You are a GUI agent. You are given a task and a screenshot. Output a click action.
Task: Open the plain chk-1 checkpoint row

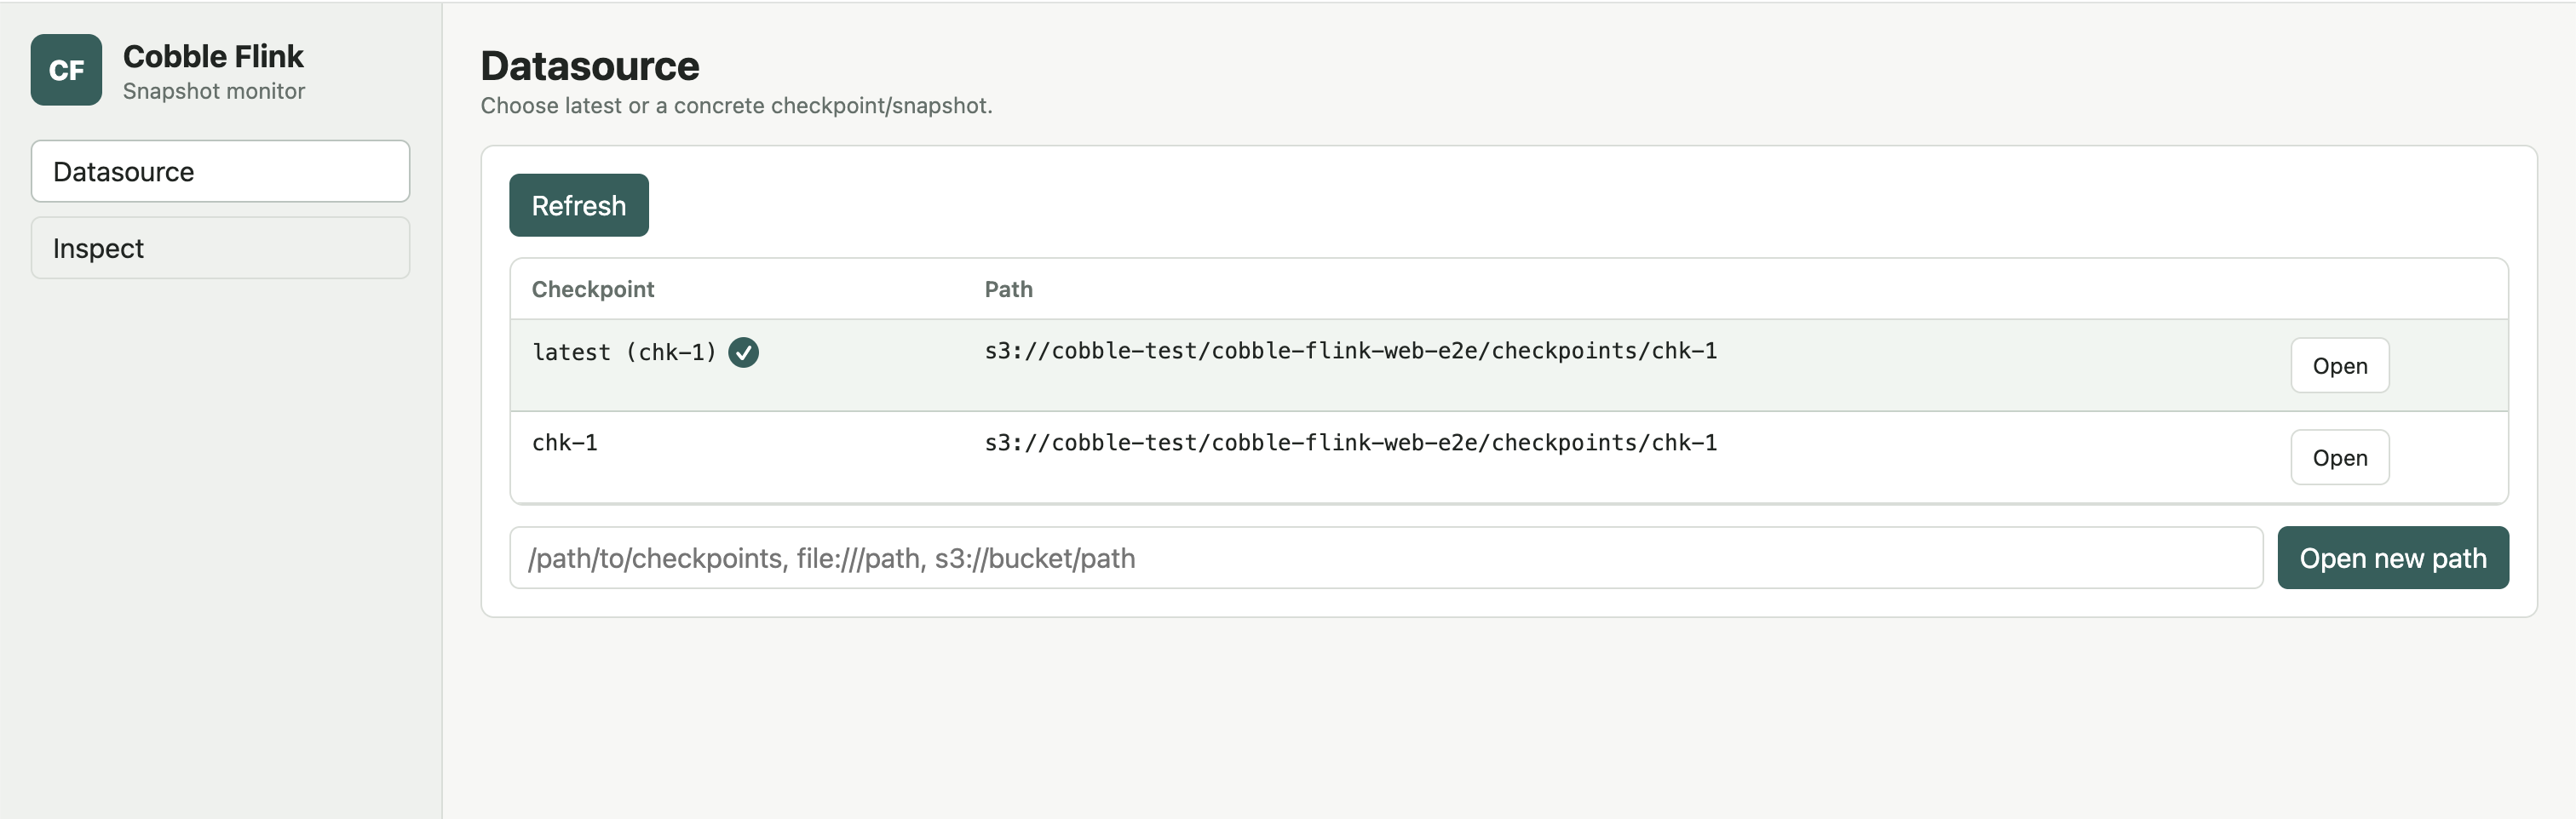pyautogui.click(x=2339, y=458)
